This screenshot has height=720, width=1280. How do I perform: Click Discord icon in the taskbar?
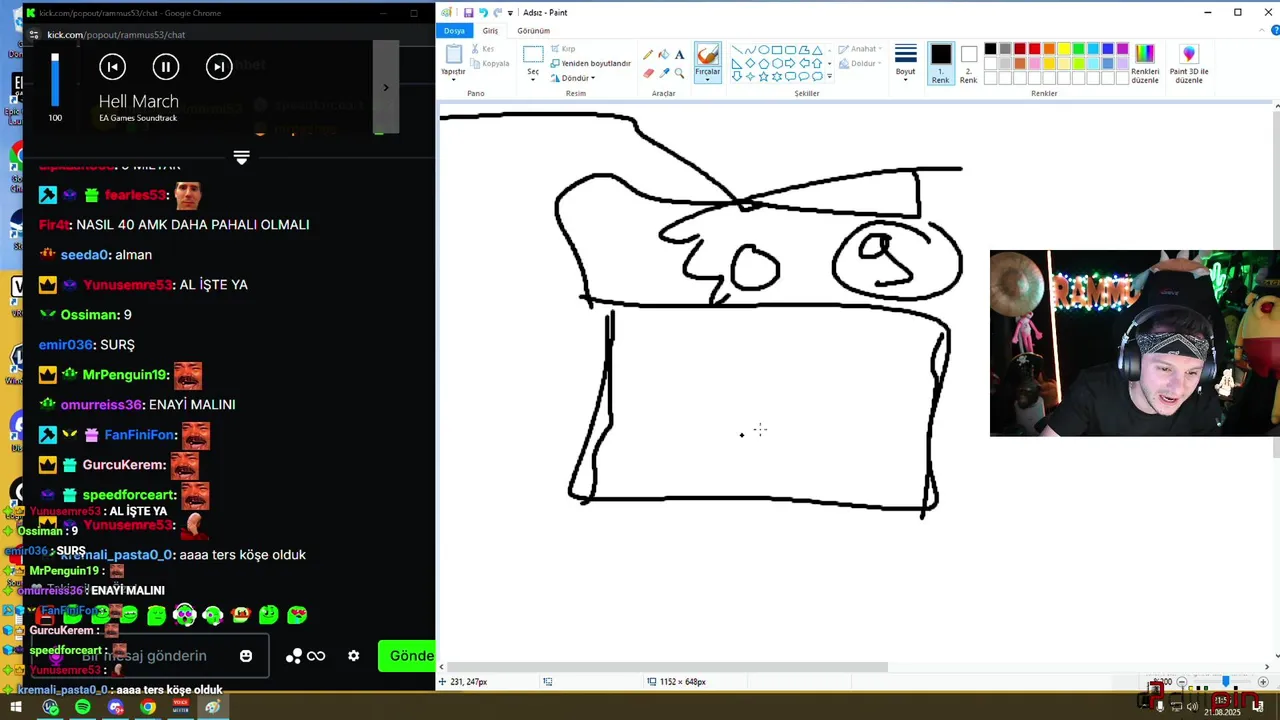(115, 707)
